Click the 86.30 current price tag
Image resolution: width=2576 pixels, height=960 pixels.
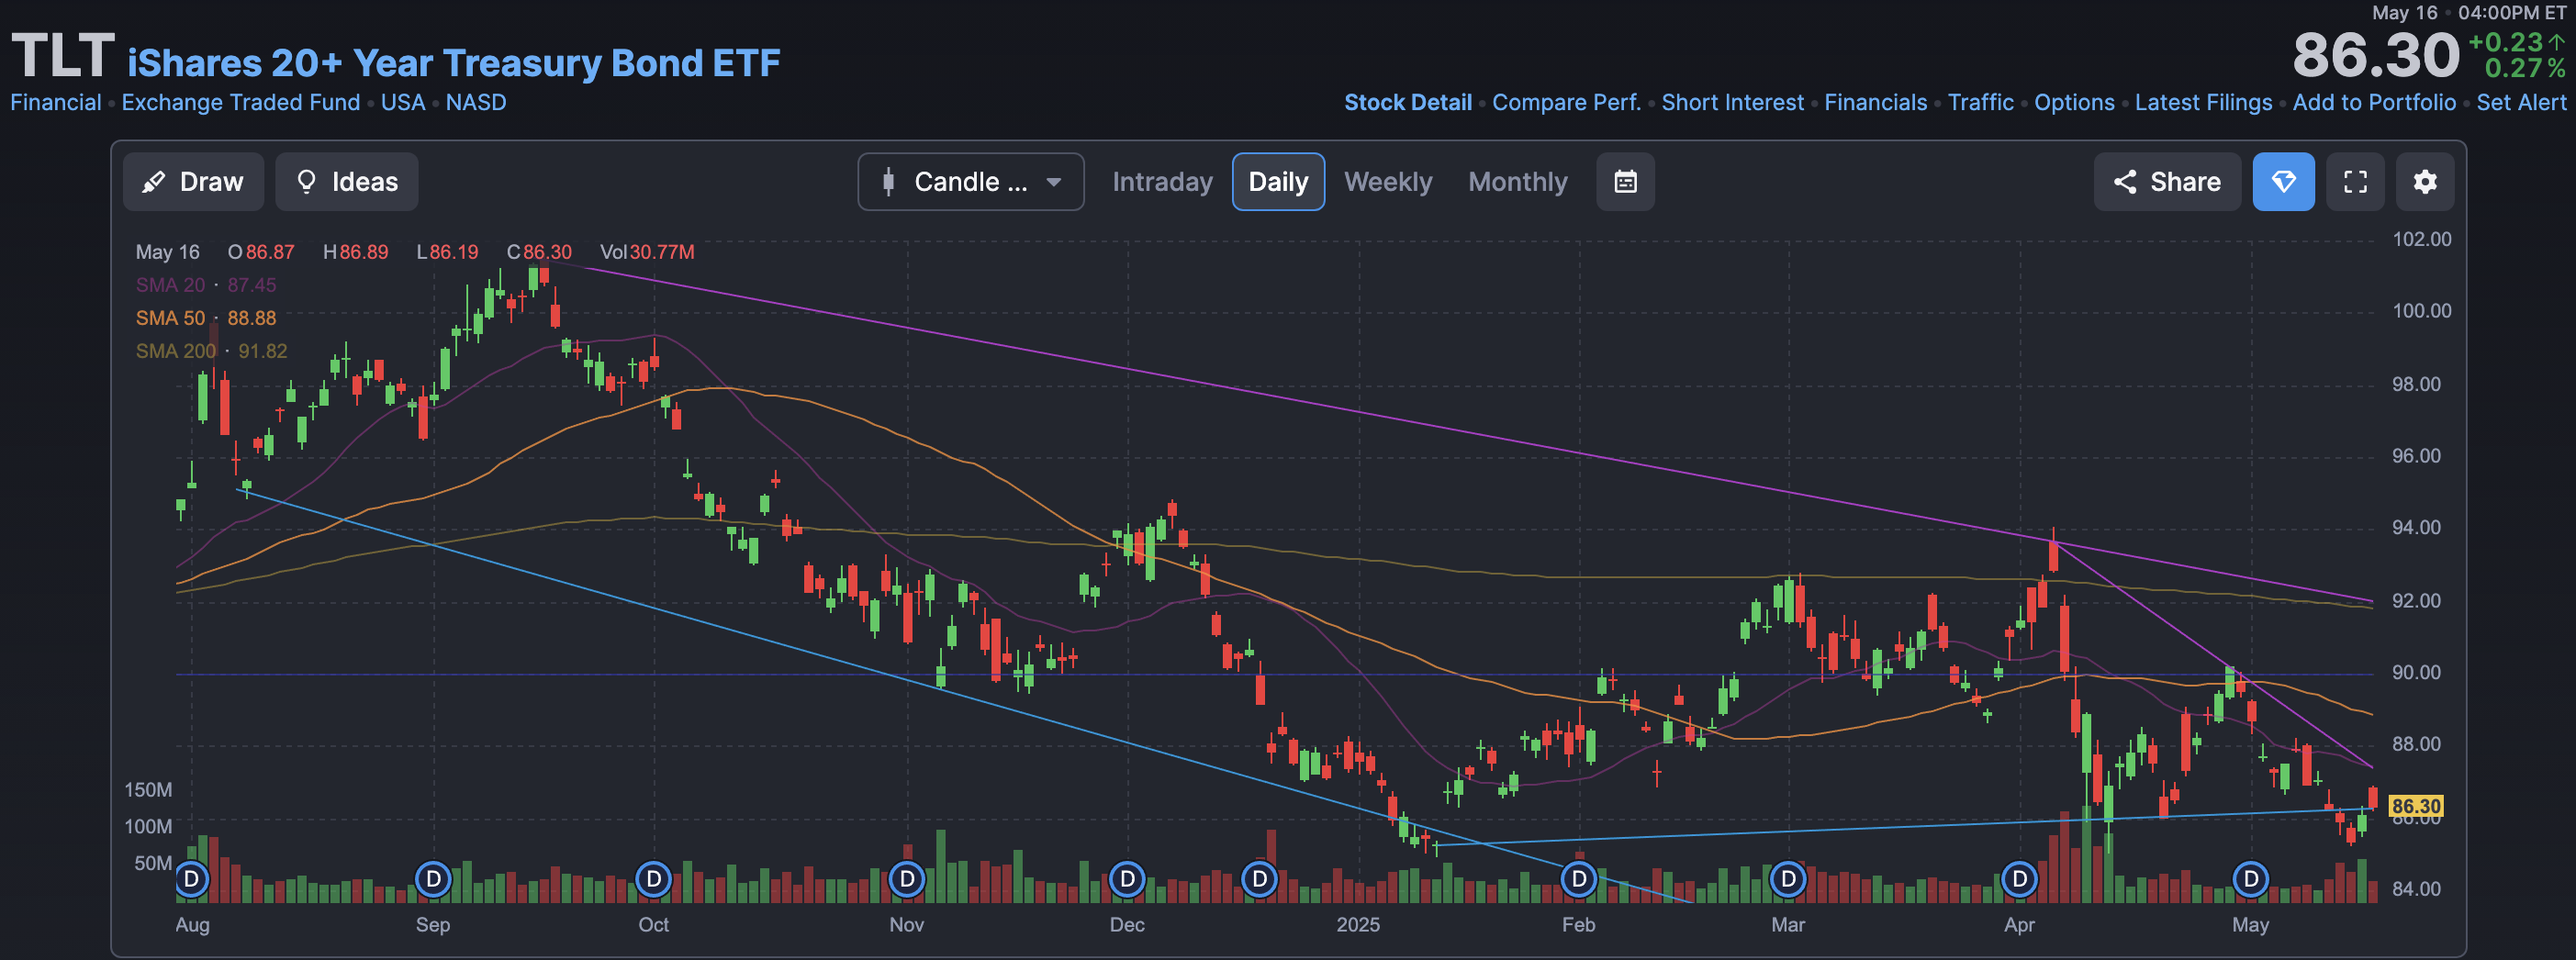[x=2416, y=806]
